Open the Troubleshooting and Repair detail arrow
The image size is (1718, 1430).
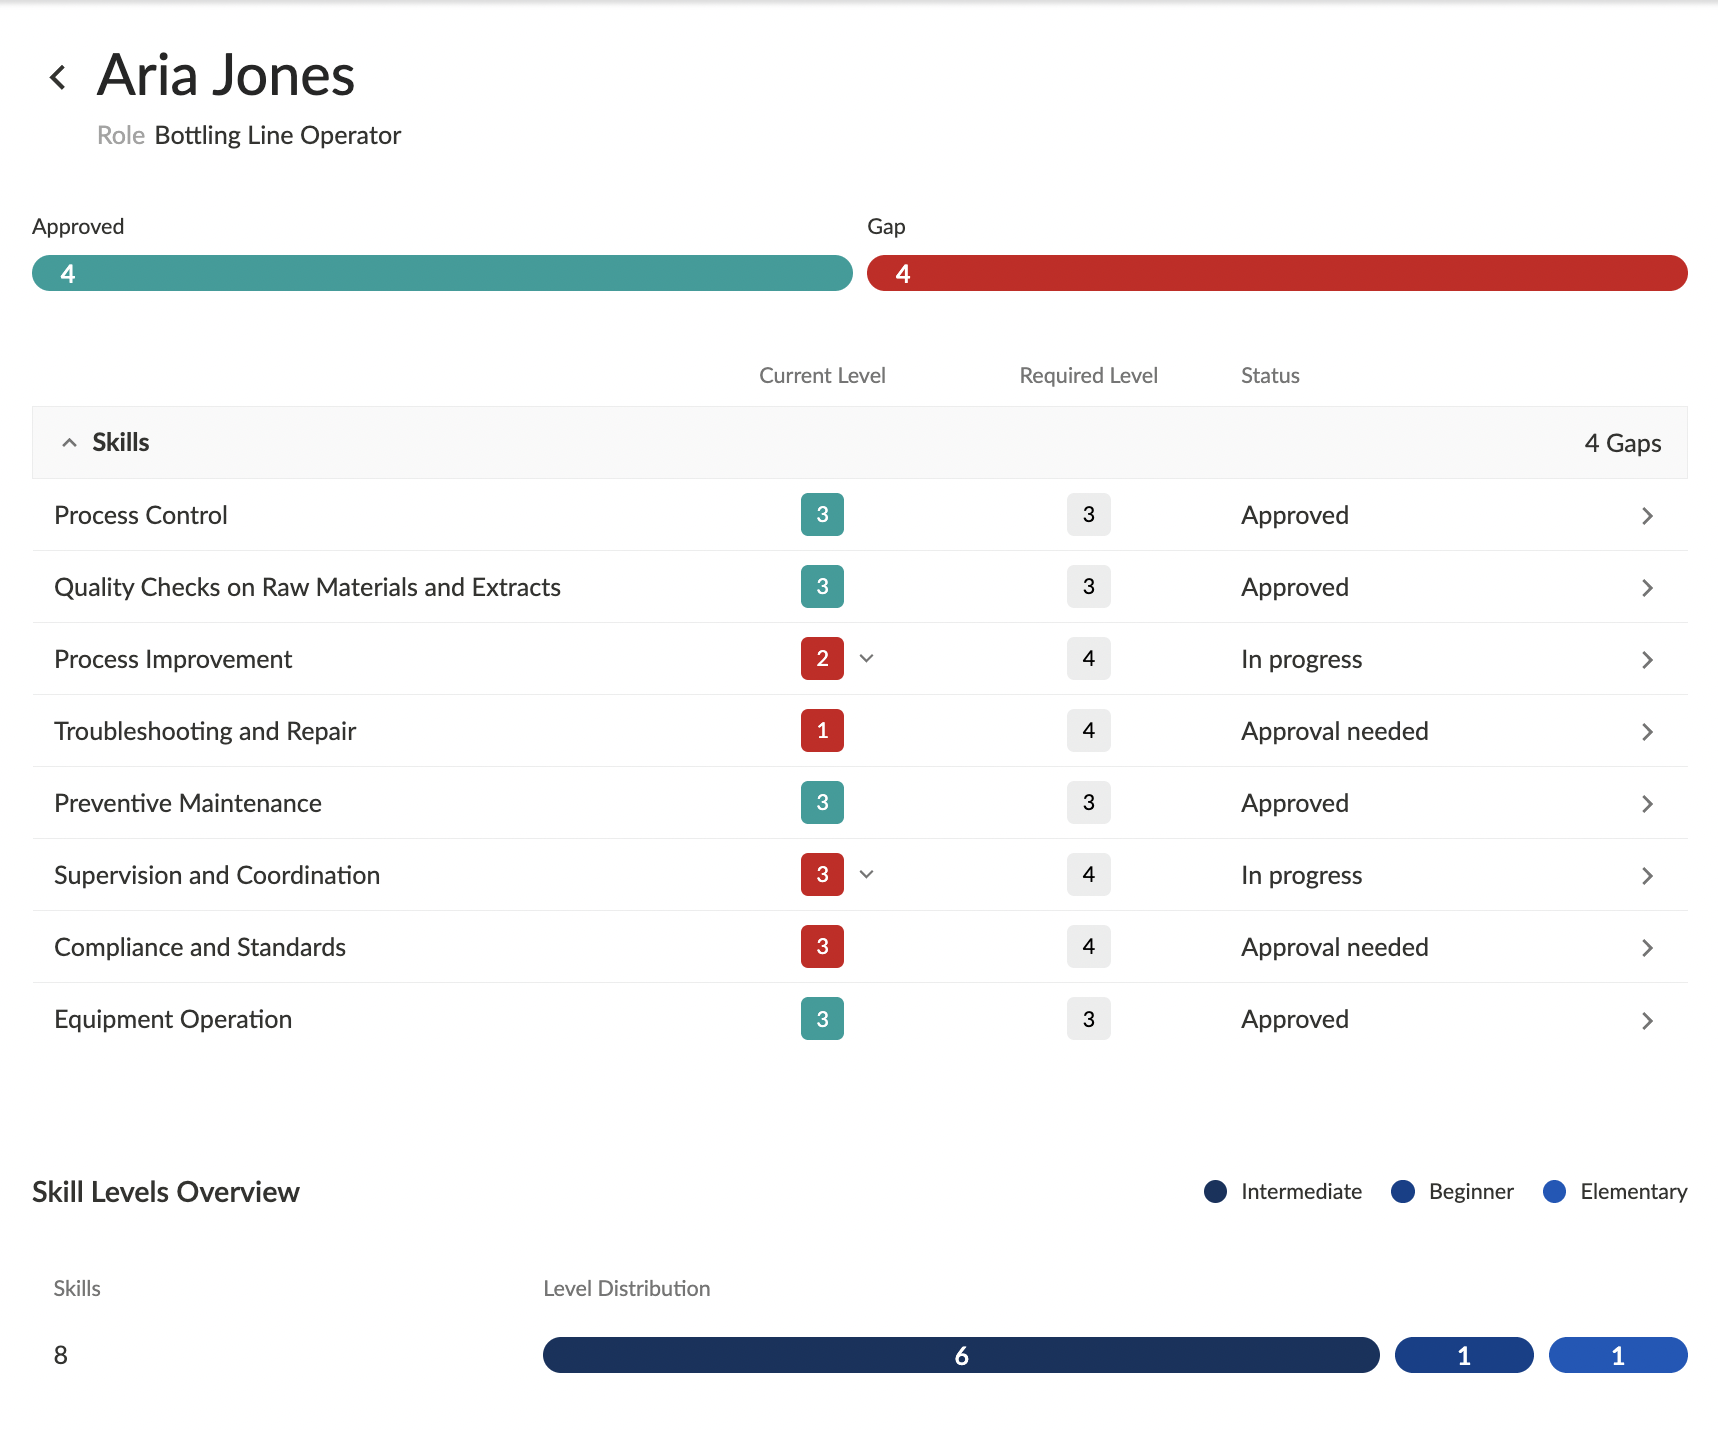tap(1648, 731)
